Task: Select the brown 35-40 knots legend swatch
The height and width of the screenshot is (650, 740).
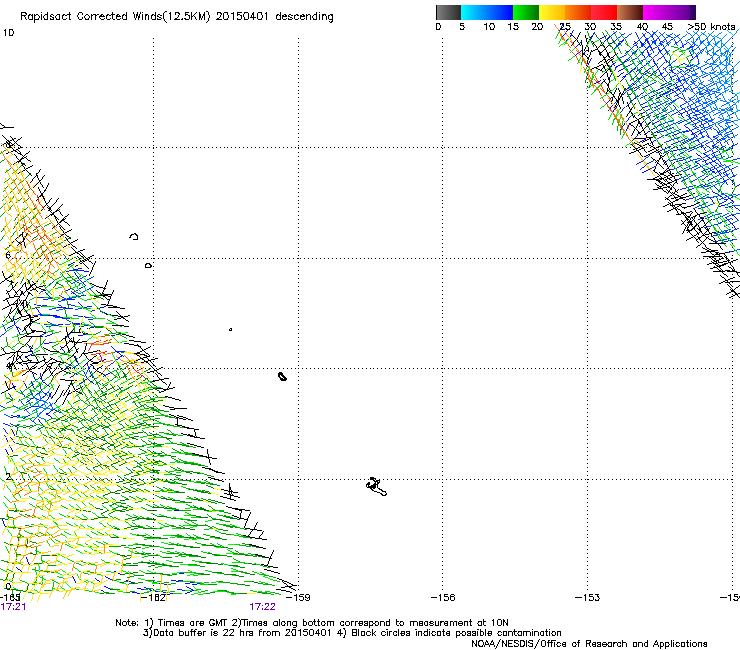Action: click(x=630, y=12)
